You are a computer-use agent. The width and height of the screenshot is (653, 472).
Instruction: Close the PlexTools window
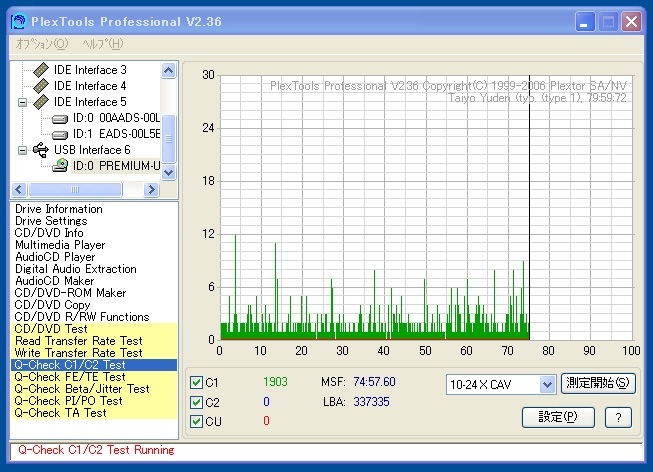[x=631, y=22]
